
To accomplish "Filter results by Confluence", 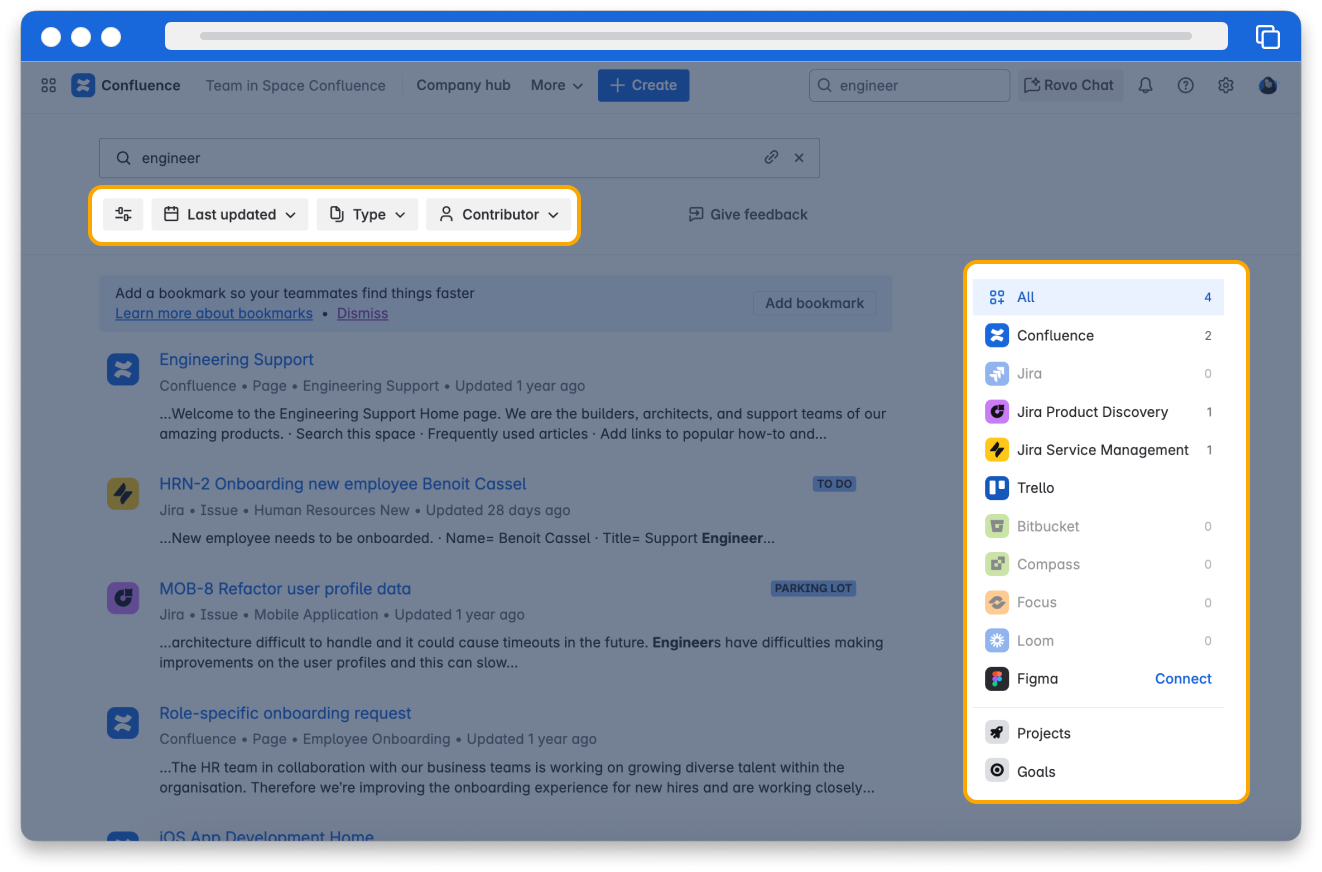I will [1098, 335].
